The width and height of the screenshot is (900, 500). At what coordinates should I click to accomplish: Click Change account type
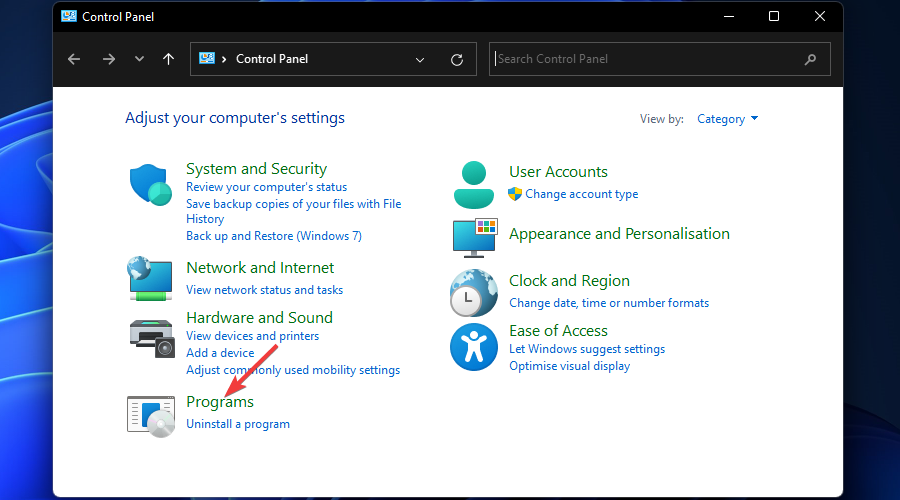click(x=581, y=194)
